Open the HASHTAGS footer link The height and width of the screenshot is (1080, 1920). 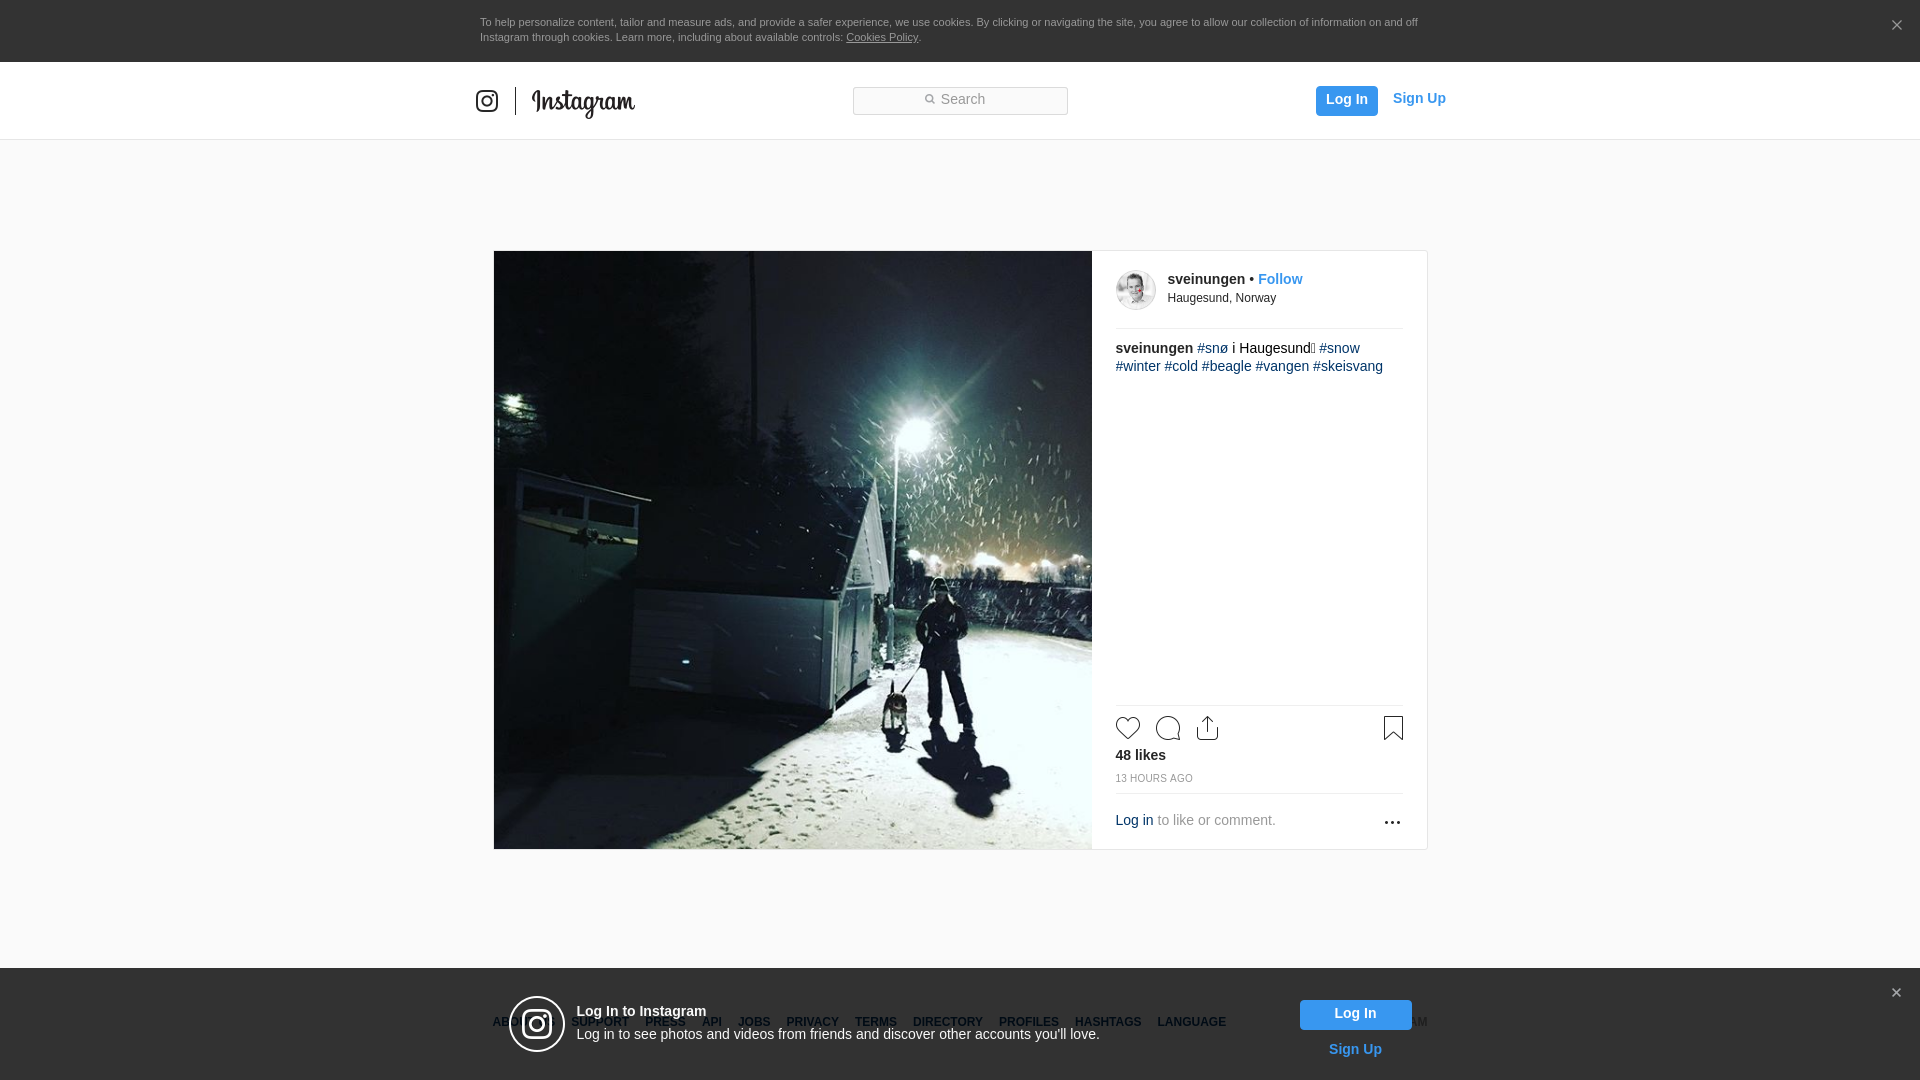[1107, 1022]
